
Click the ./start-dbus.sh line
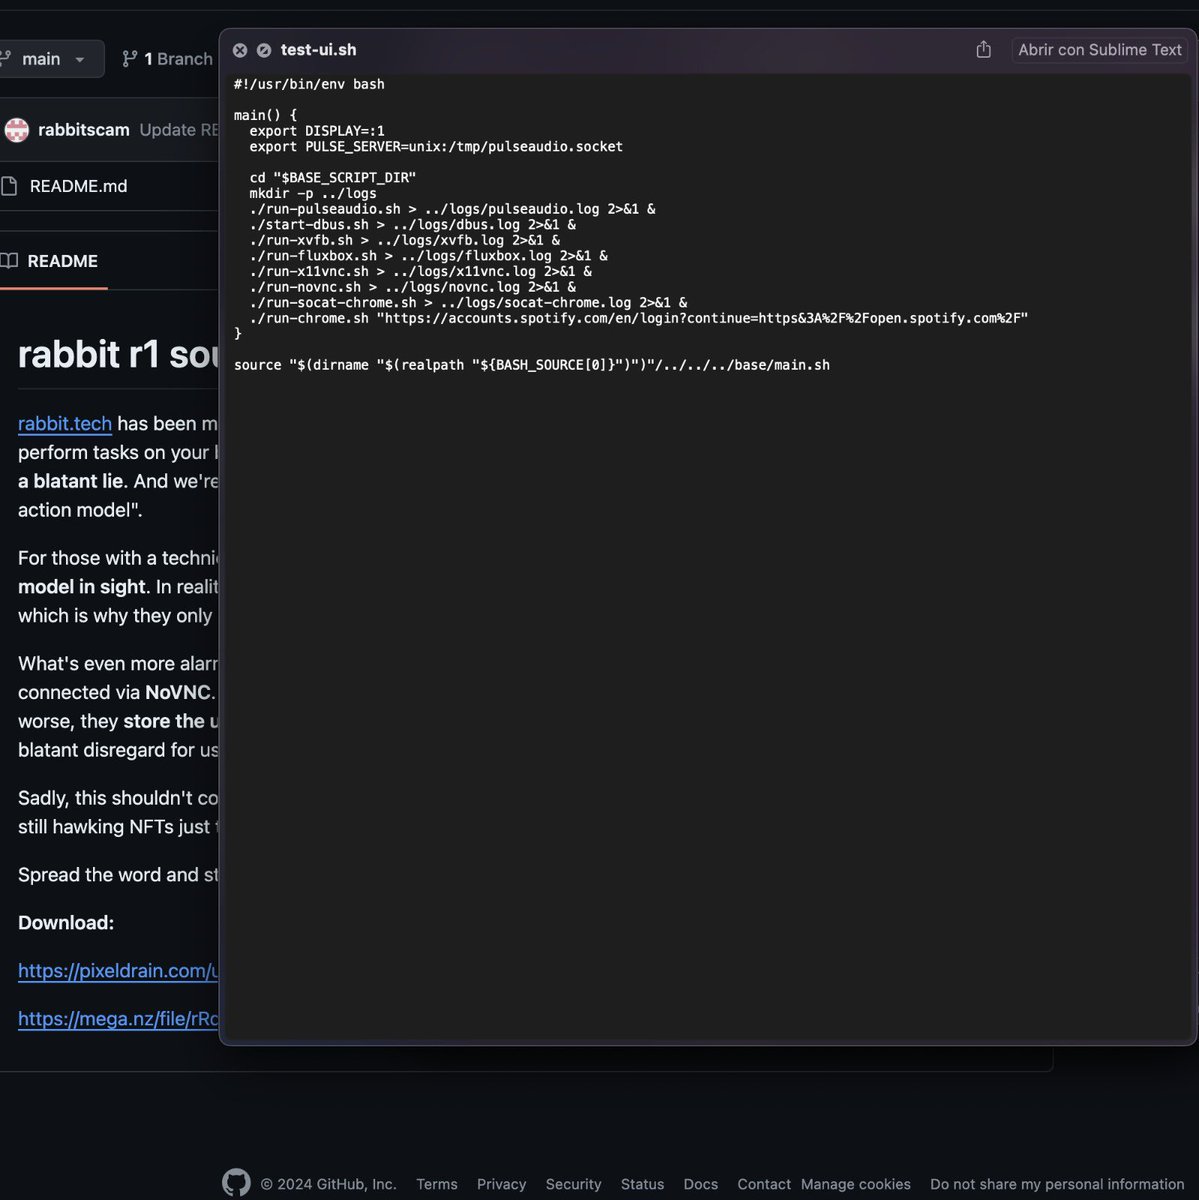pyautogui.click(x=413, y=225)
